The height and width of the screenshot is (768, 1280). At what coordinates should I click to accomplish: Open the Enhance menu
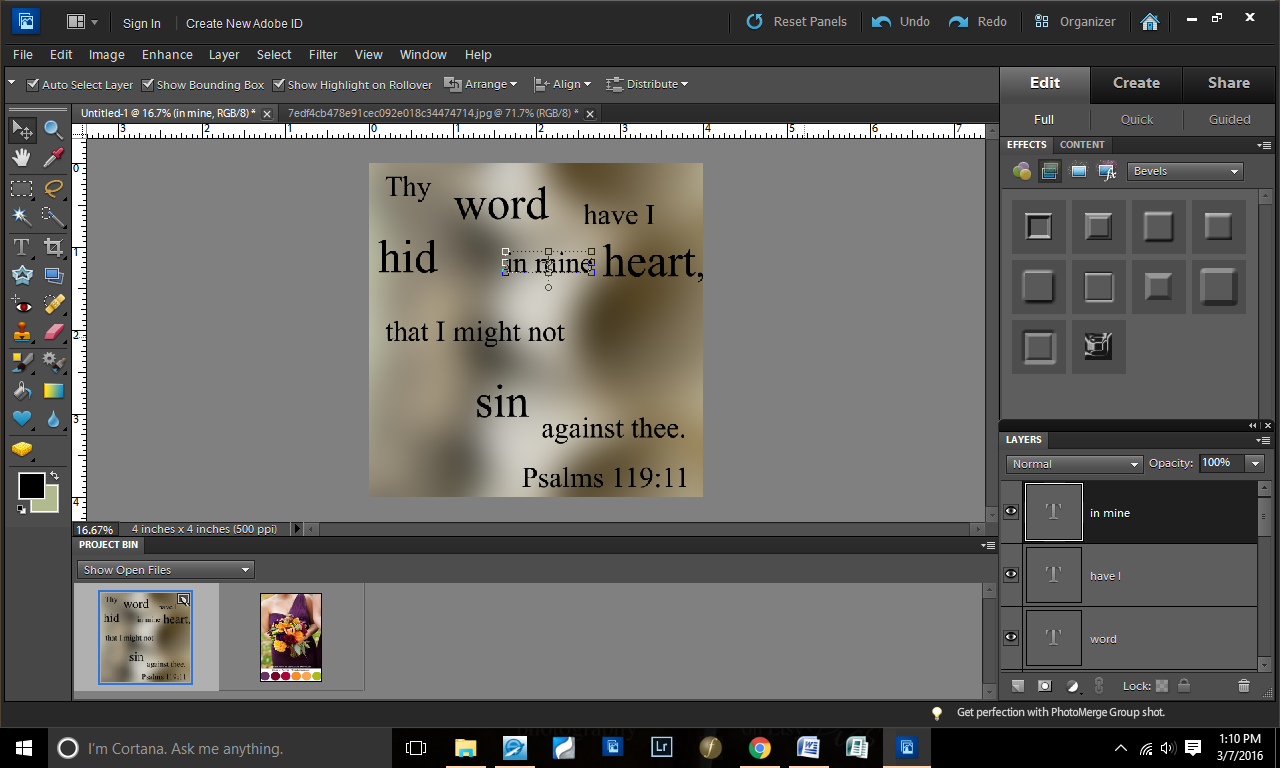167,55
